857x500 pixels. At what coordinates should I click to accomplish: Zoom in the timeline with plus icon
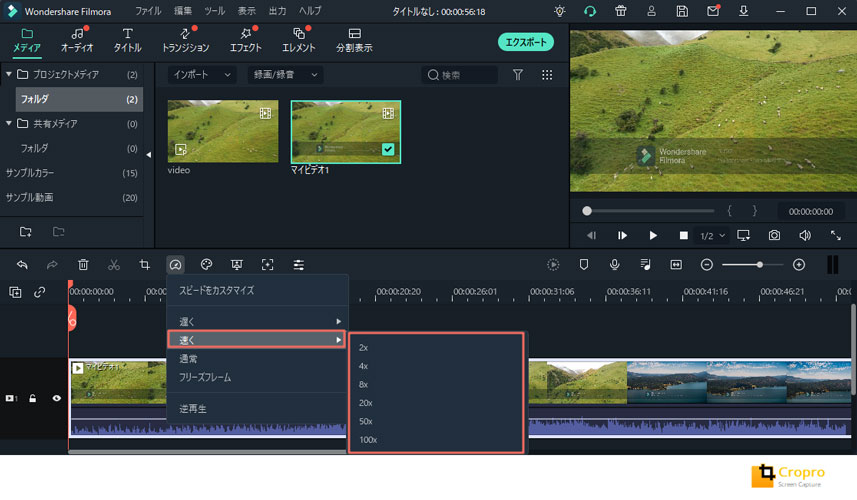click(799, 265)
